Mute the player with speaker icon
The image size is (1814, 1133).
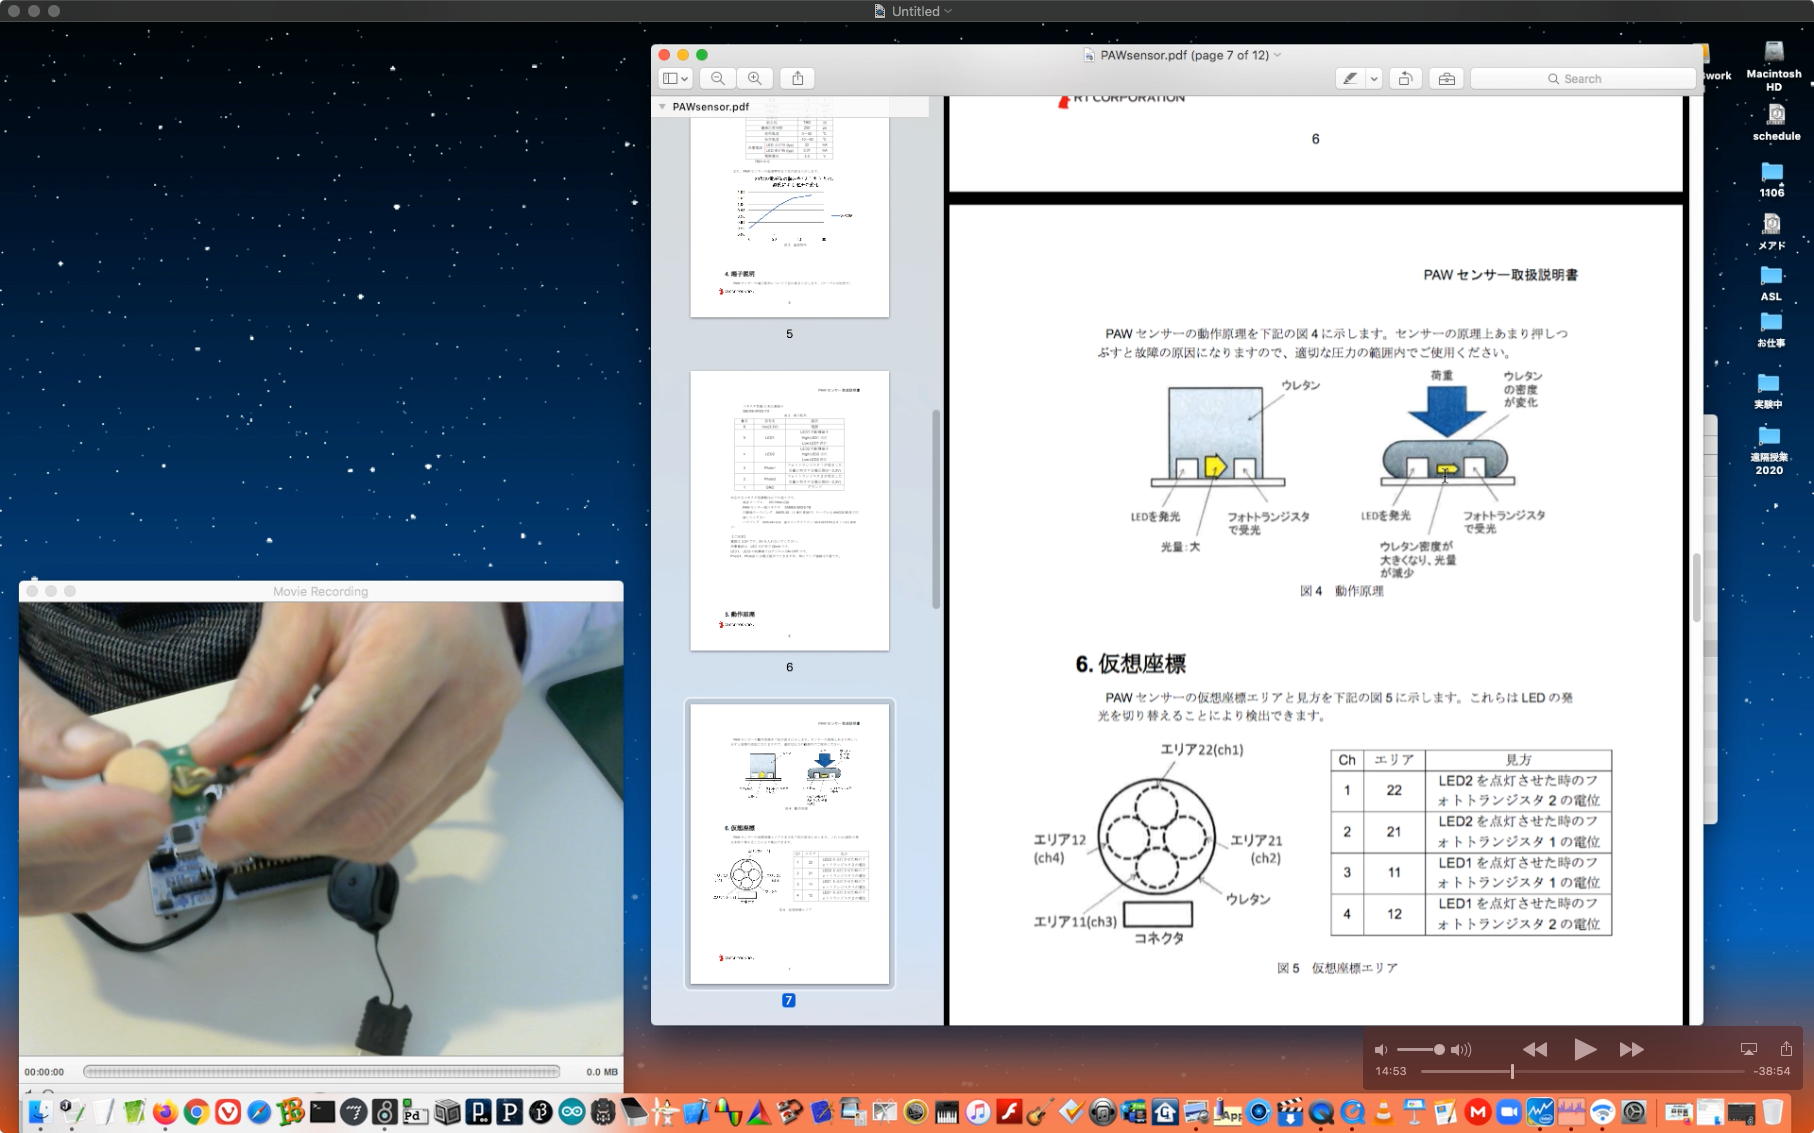(1381, 1049)
